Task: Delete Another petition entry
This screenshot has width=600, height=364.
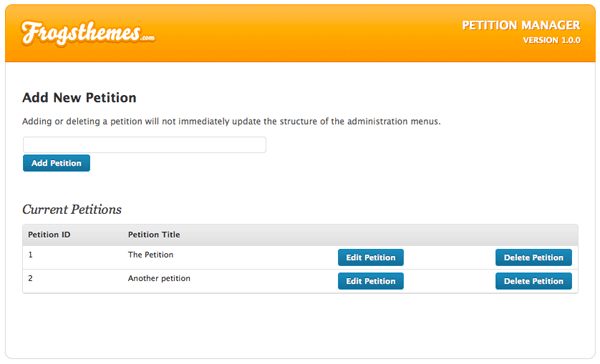Action: (533, 281)
